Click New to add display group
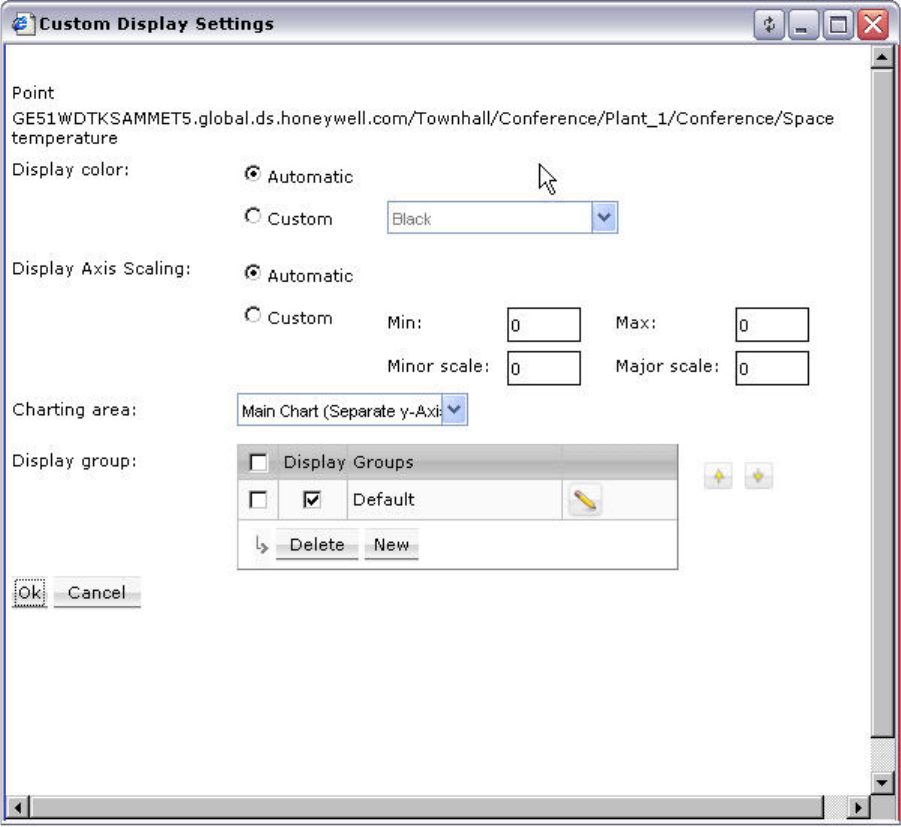This screenshot has height=827, width=901. [391, 545]
